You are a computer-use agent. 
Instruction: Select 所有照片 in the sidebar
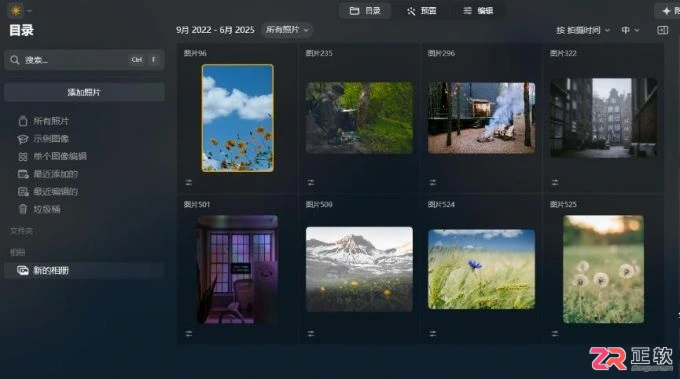(x=51, y=121)
